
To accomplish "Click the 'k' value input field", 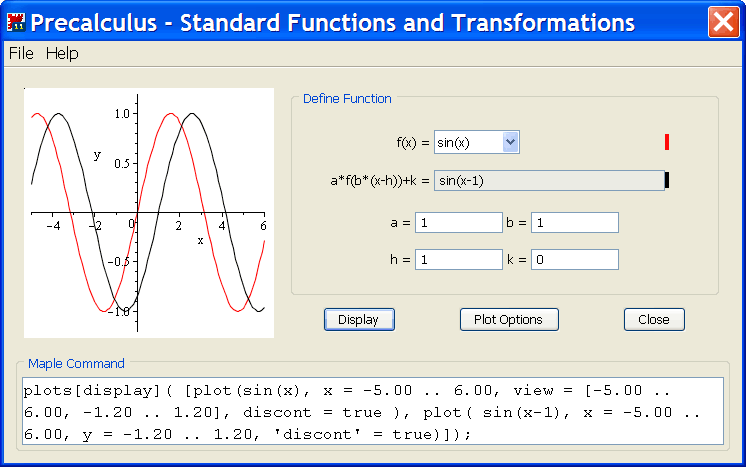I will tap(574, 260).
